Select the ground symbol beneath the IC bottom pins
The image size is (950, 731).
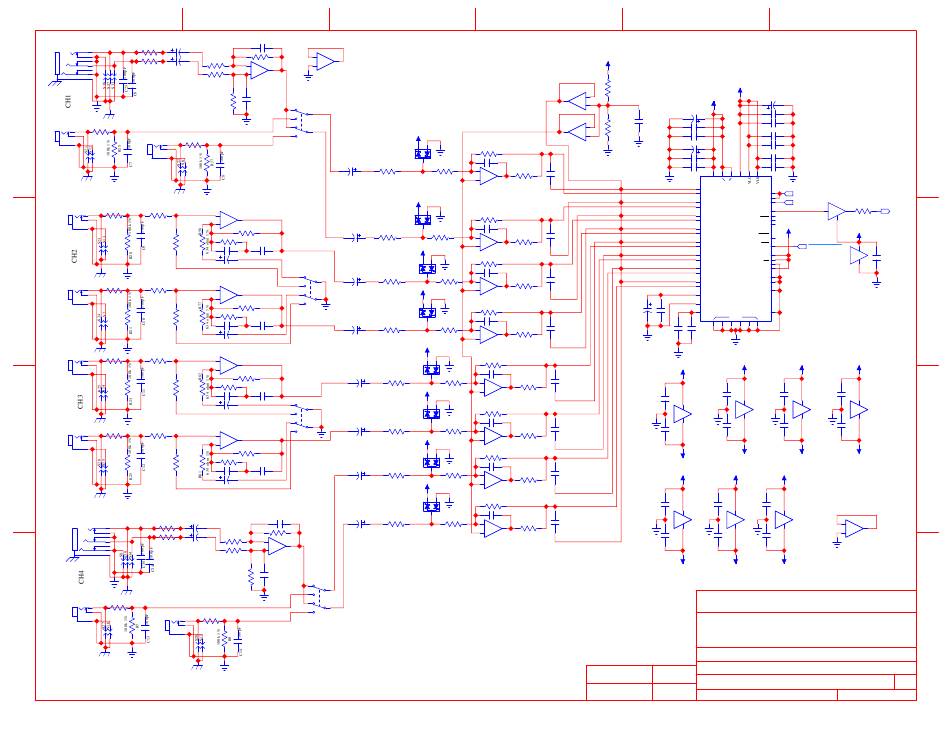pyautogui.click(x=736, y=340)
